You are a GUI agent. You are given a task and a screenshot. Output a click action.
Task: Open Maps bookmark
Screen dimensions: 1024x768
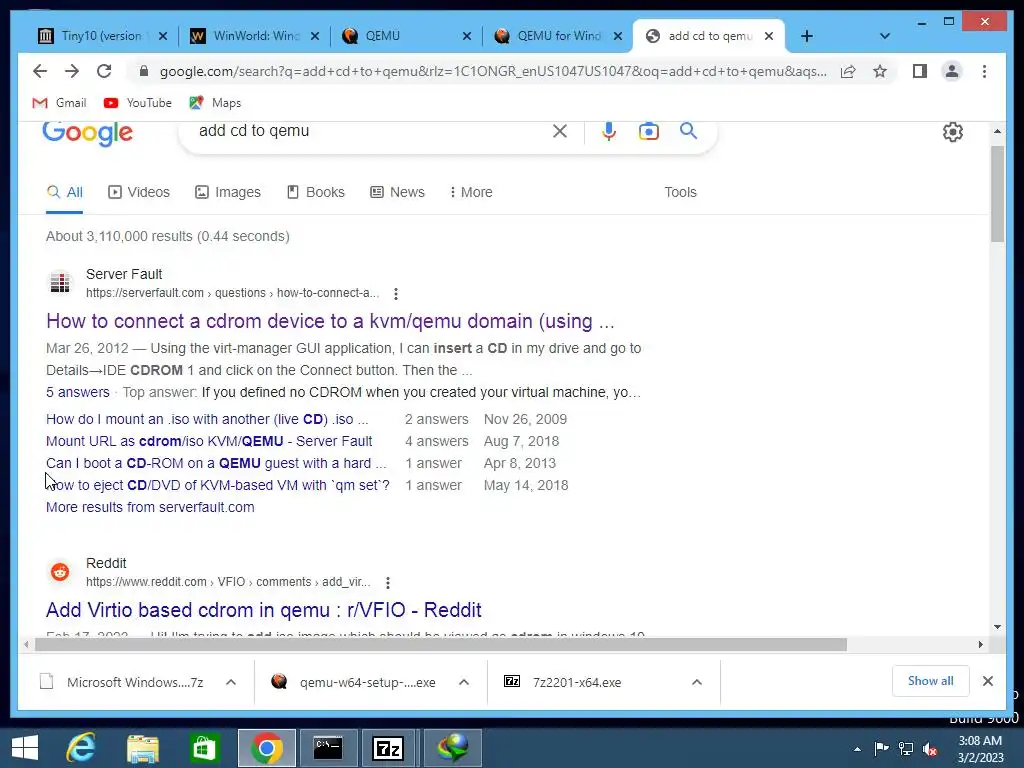tap(215, 103)
